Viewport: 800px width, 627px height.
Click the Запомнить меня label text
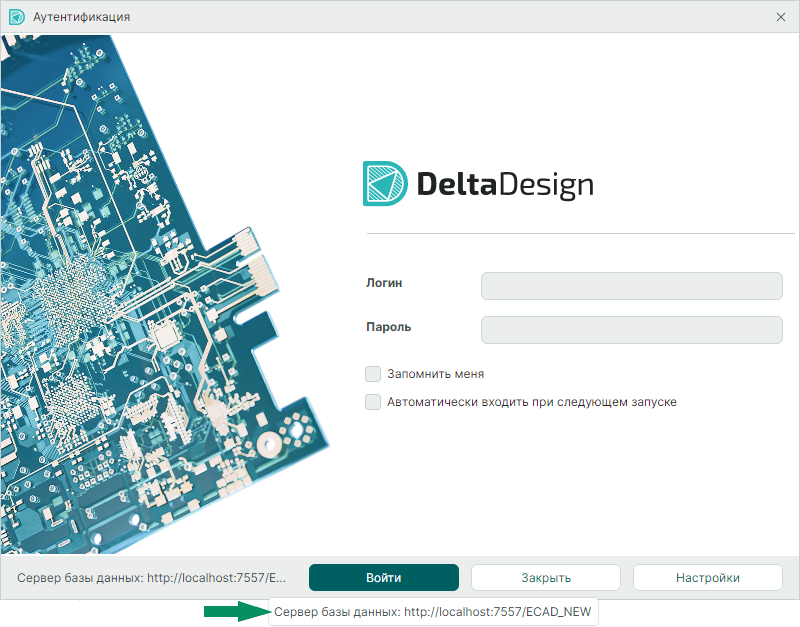[435, 374]
